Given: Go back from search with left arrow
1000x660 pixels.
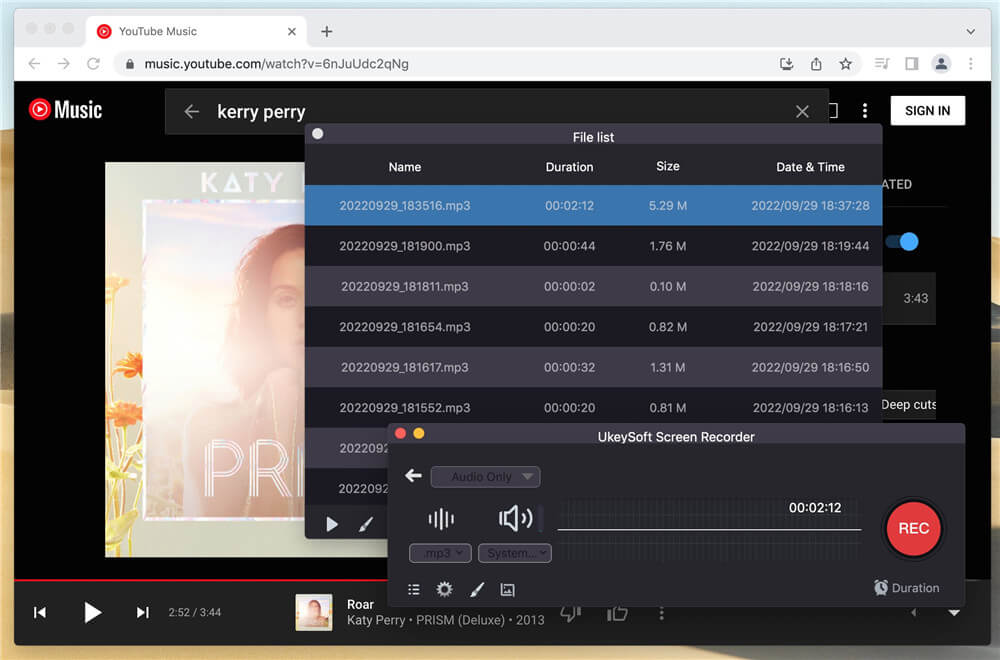Looking at the screenshot, I should 191,112.
